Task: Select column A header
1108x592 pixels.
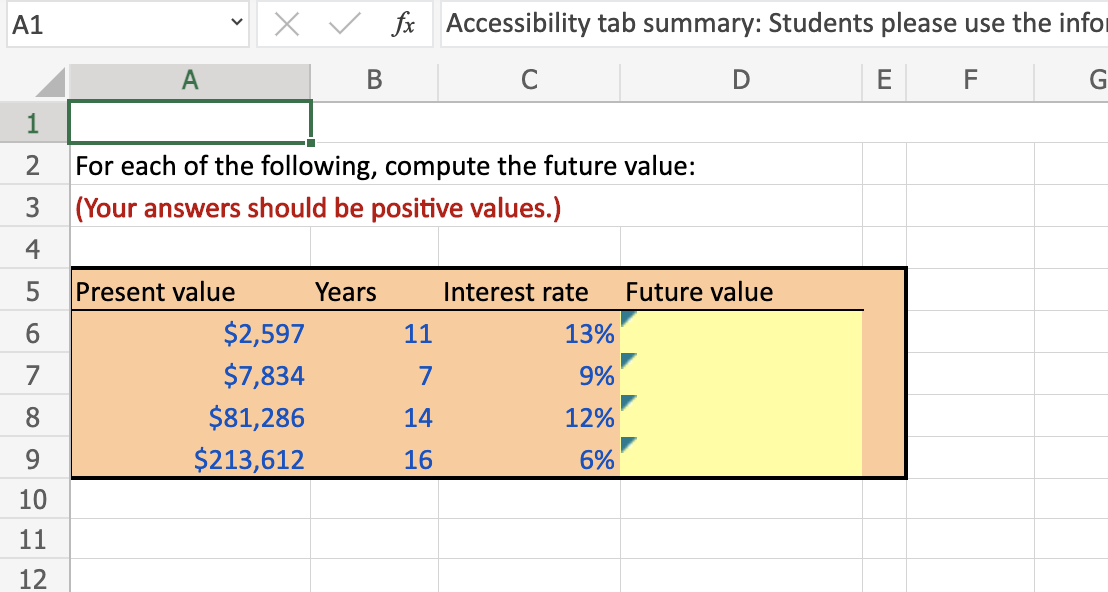Action: pyautogui.click(x=190, y=81)
